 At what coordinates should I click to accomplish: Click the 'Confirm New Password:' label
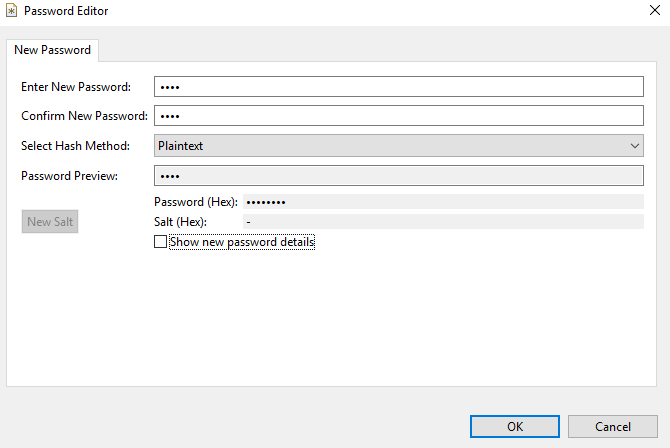[84, 117]
